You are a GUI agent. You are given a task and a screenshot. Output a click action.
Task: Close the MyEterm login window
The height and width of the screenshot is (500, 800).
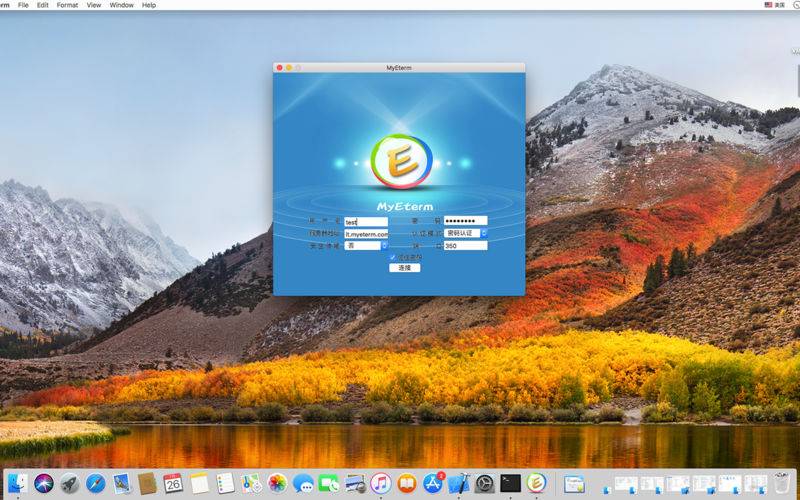coord(280,67)
